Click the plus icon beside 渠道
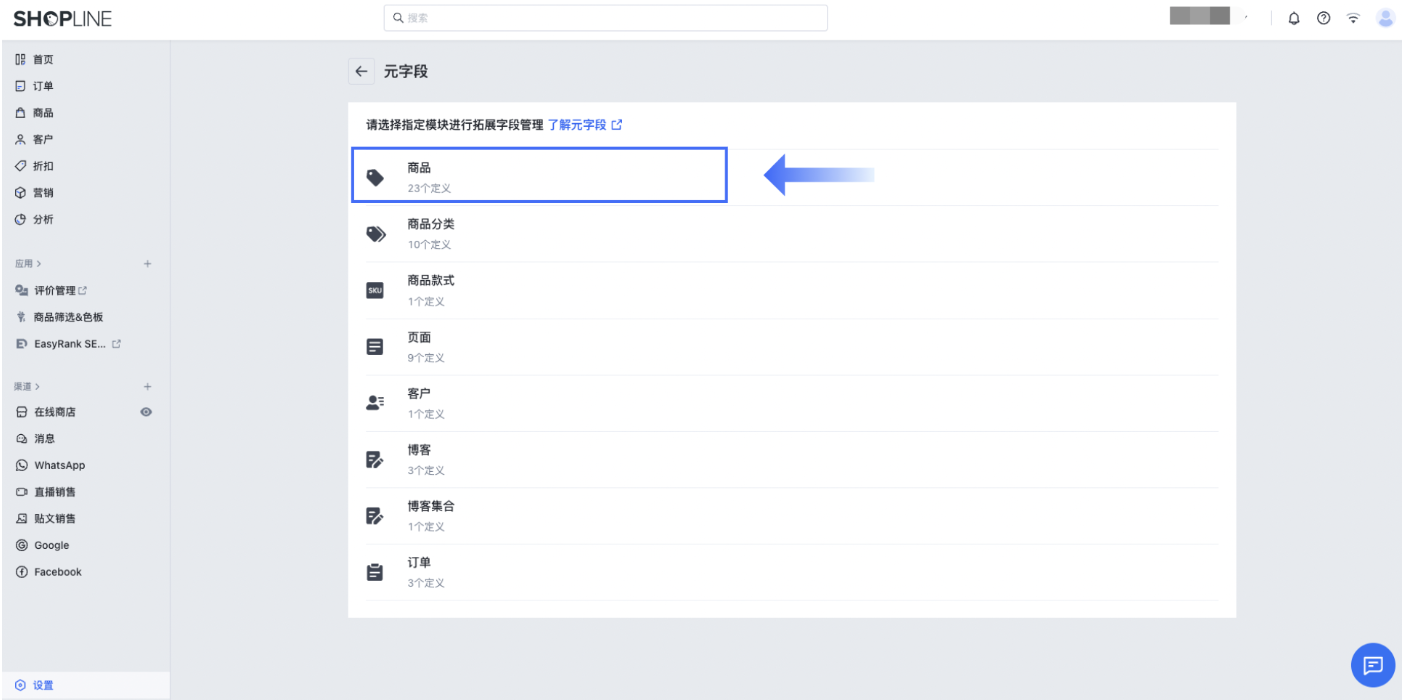The width and height of the screenshot is (1402, 700). tap(147, 386)
